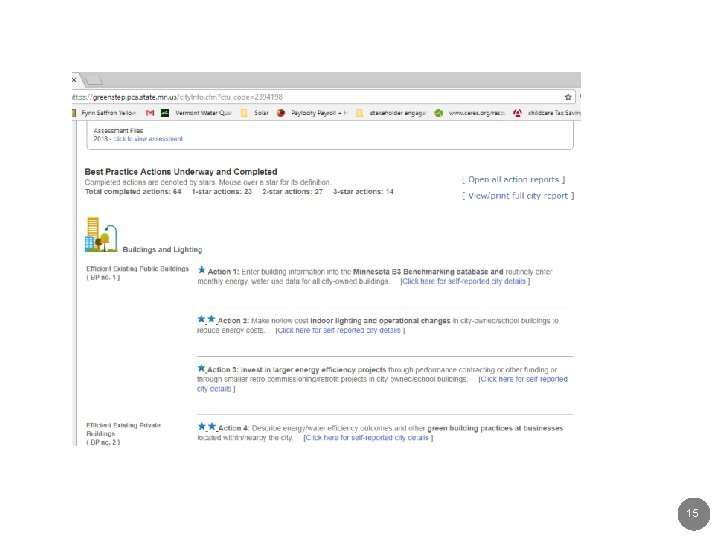Open the Solar bookmarks folder
Screen dimensions: 720x540
click(x=254, y=113)
